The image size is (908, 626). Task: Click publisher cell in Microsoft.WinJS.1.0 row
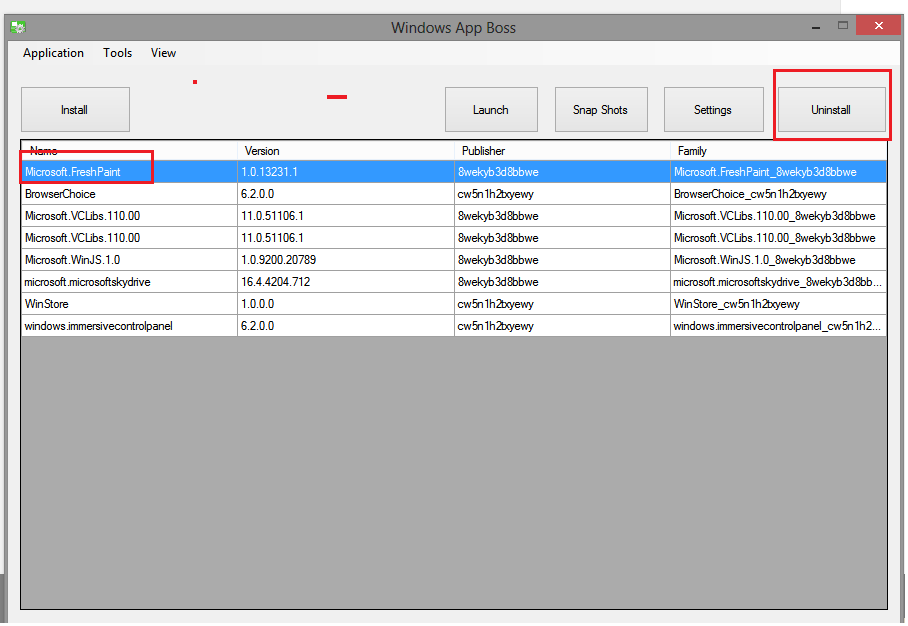click(562, 260)
